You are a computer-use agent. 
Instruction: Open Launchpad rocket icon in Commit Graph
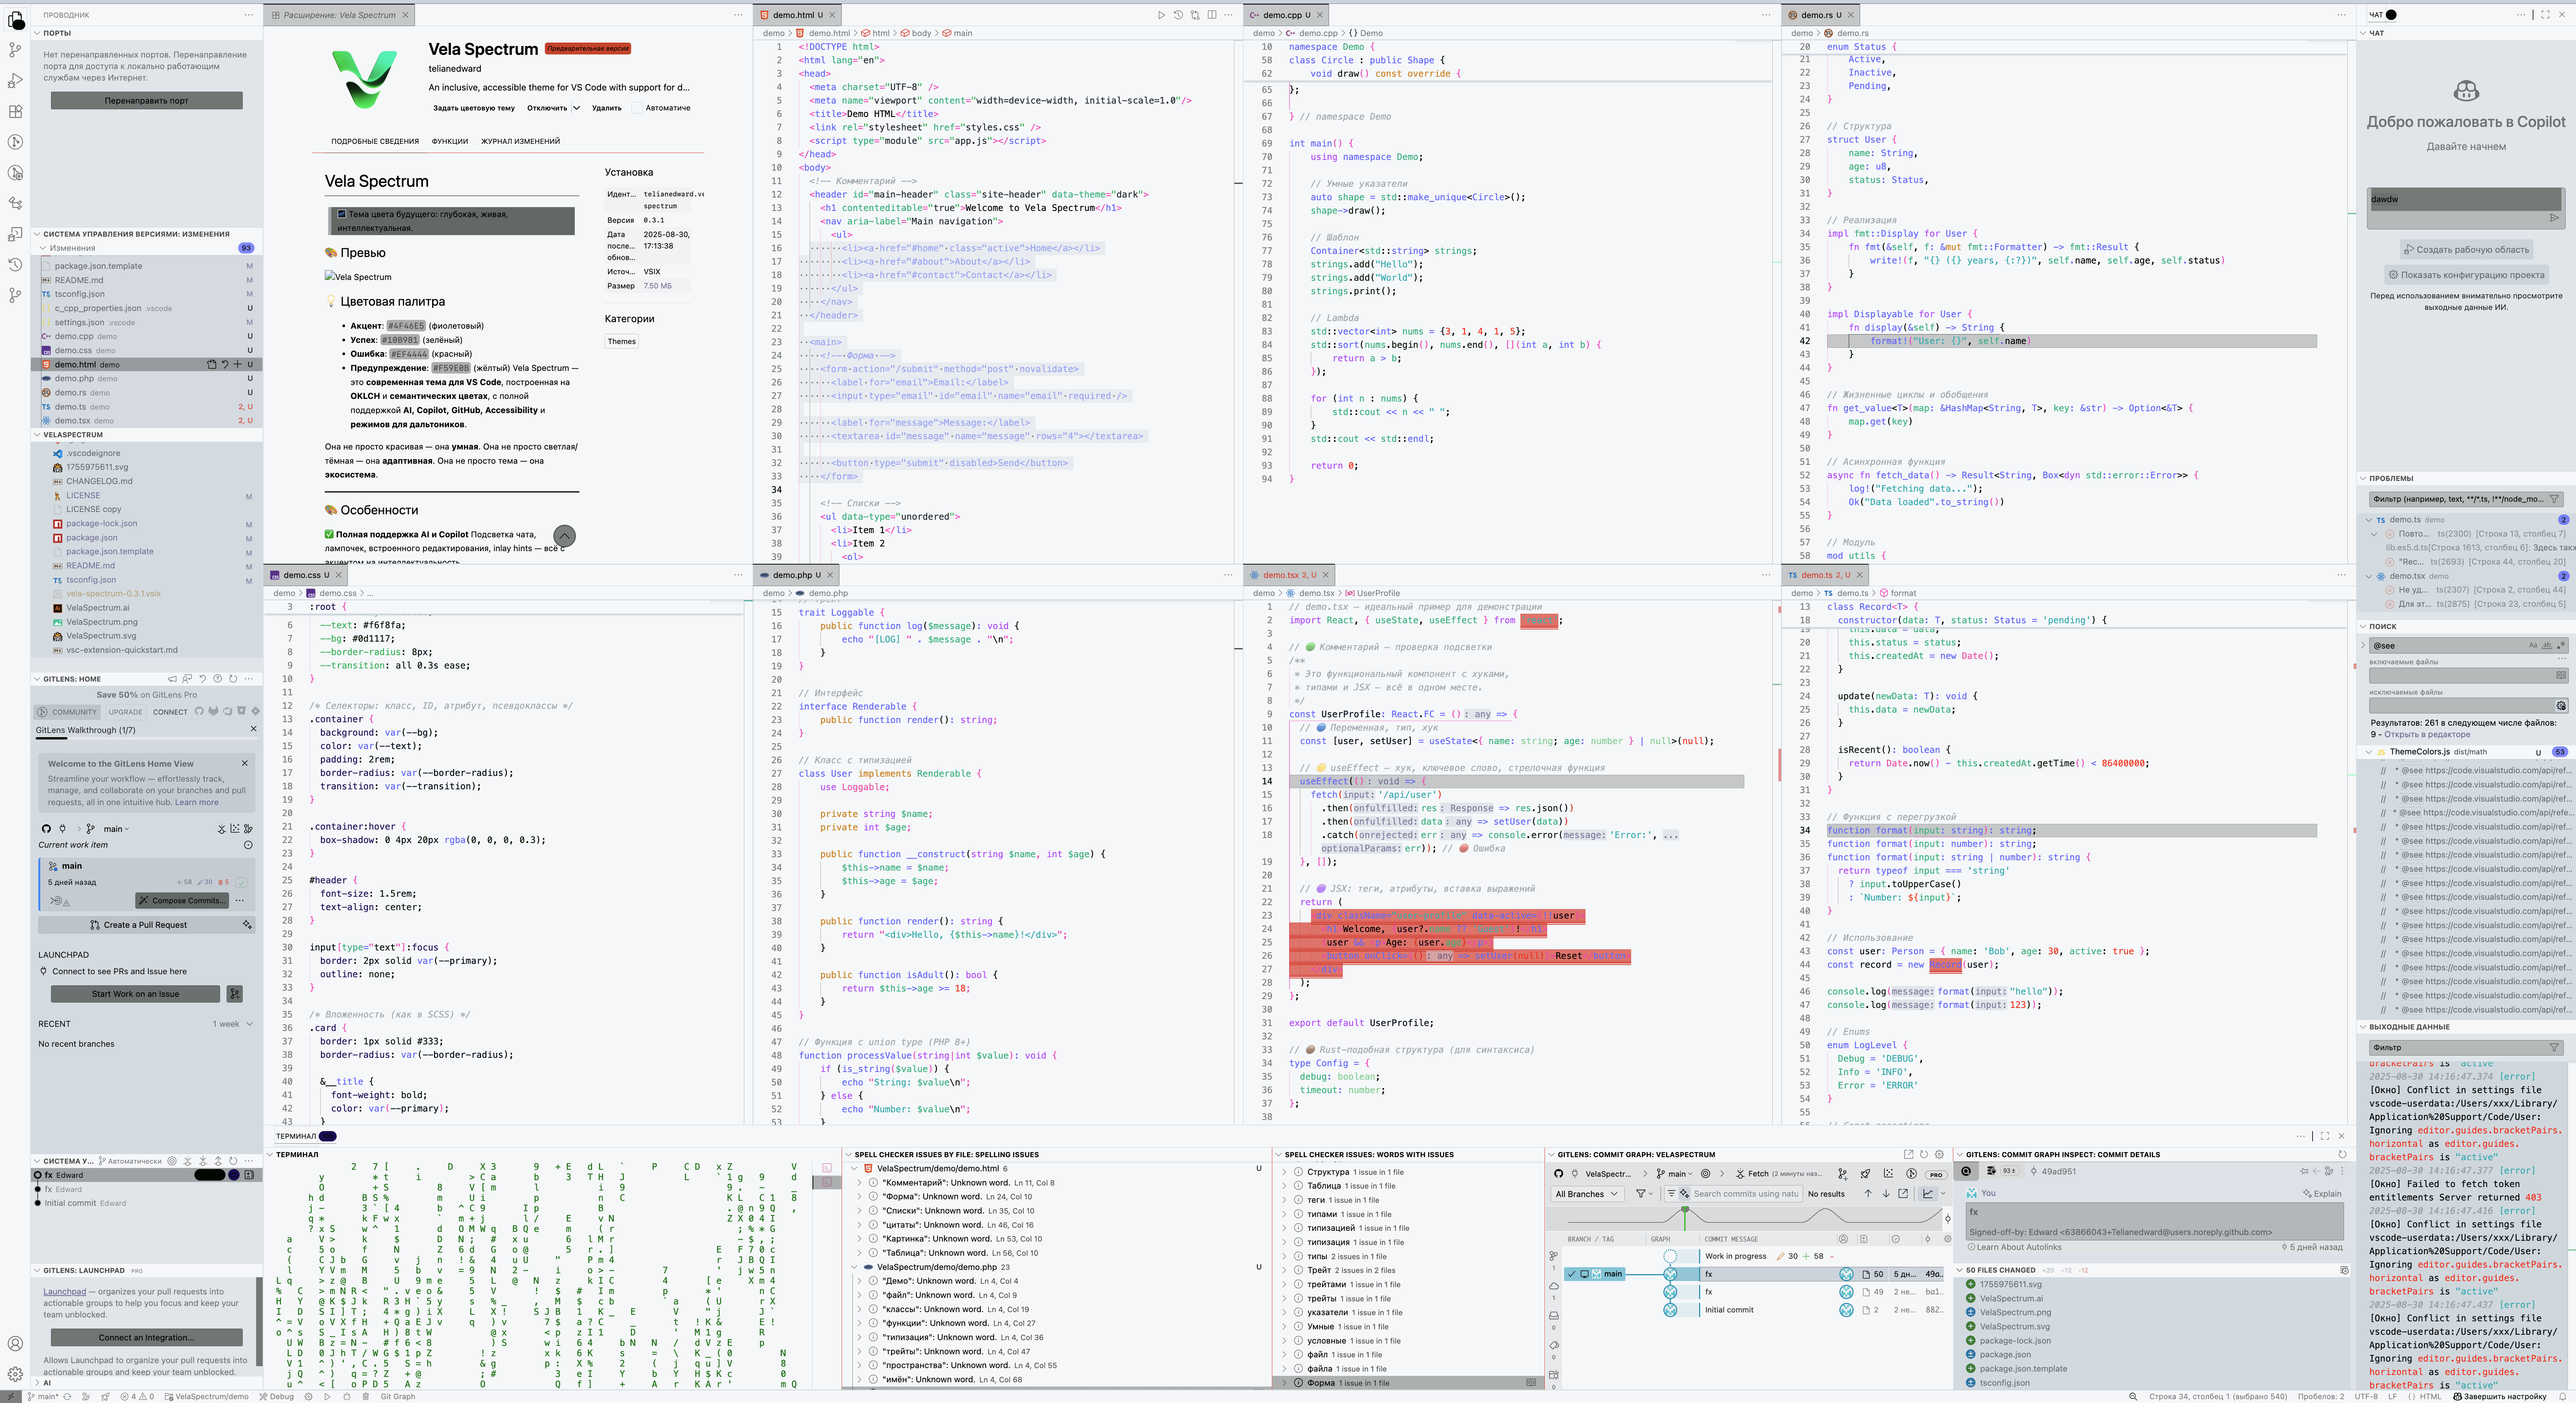point(1865,1174)
